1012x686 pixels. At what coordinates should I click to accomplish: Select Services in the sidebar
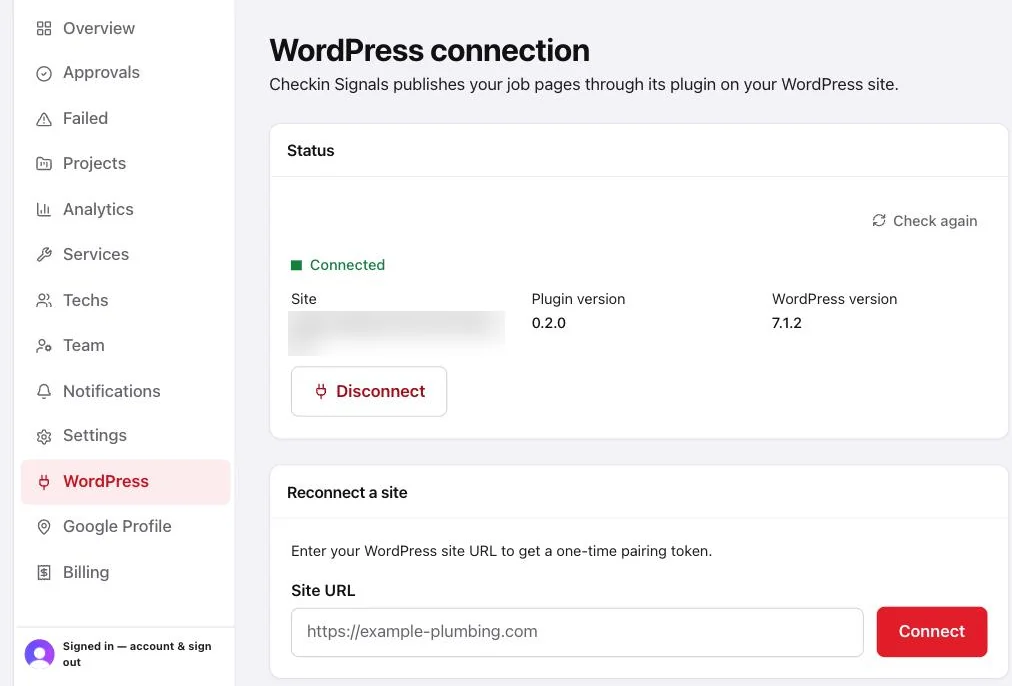pyautogui.click(x=126, y=254)
